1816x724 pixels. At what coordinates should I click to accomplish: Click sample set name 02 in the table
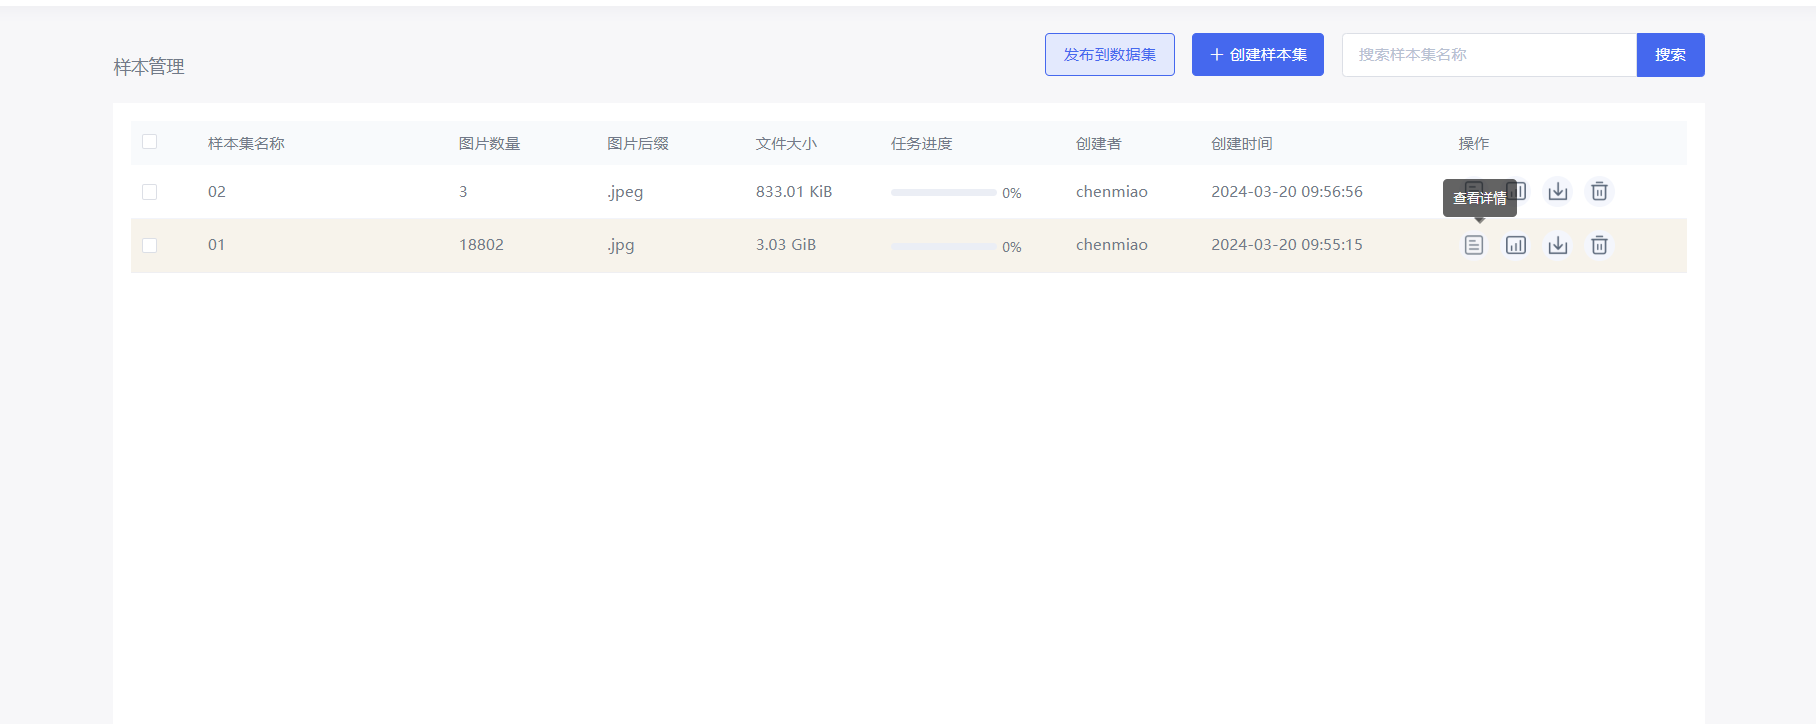click(217, 192)
